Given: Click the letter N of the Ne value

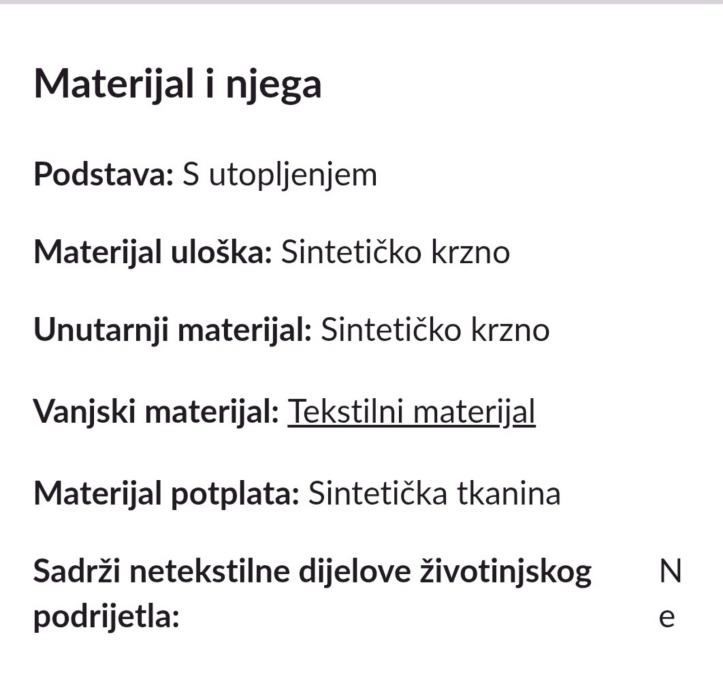Looking at the screenshot, I should 670,571.
